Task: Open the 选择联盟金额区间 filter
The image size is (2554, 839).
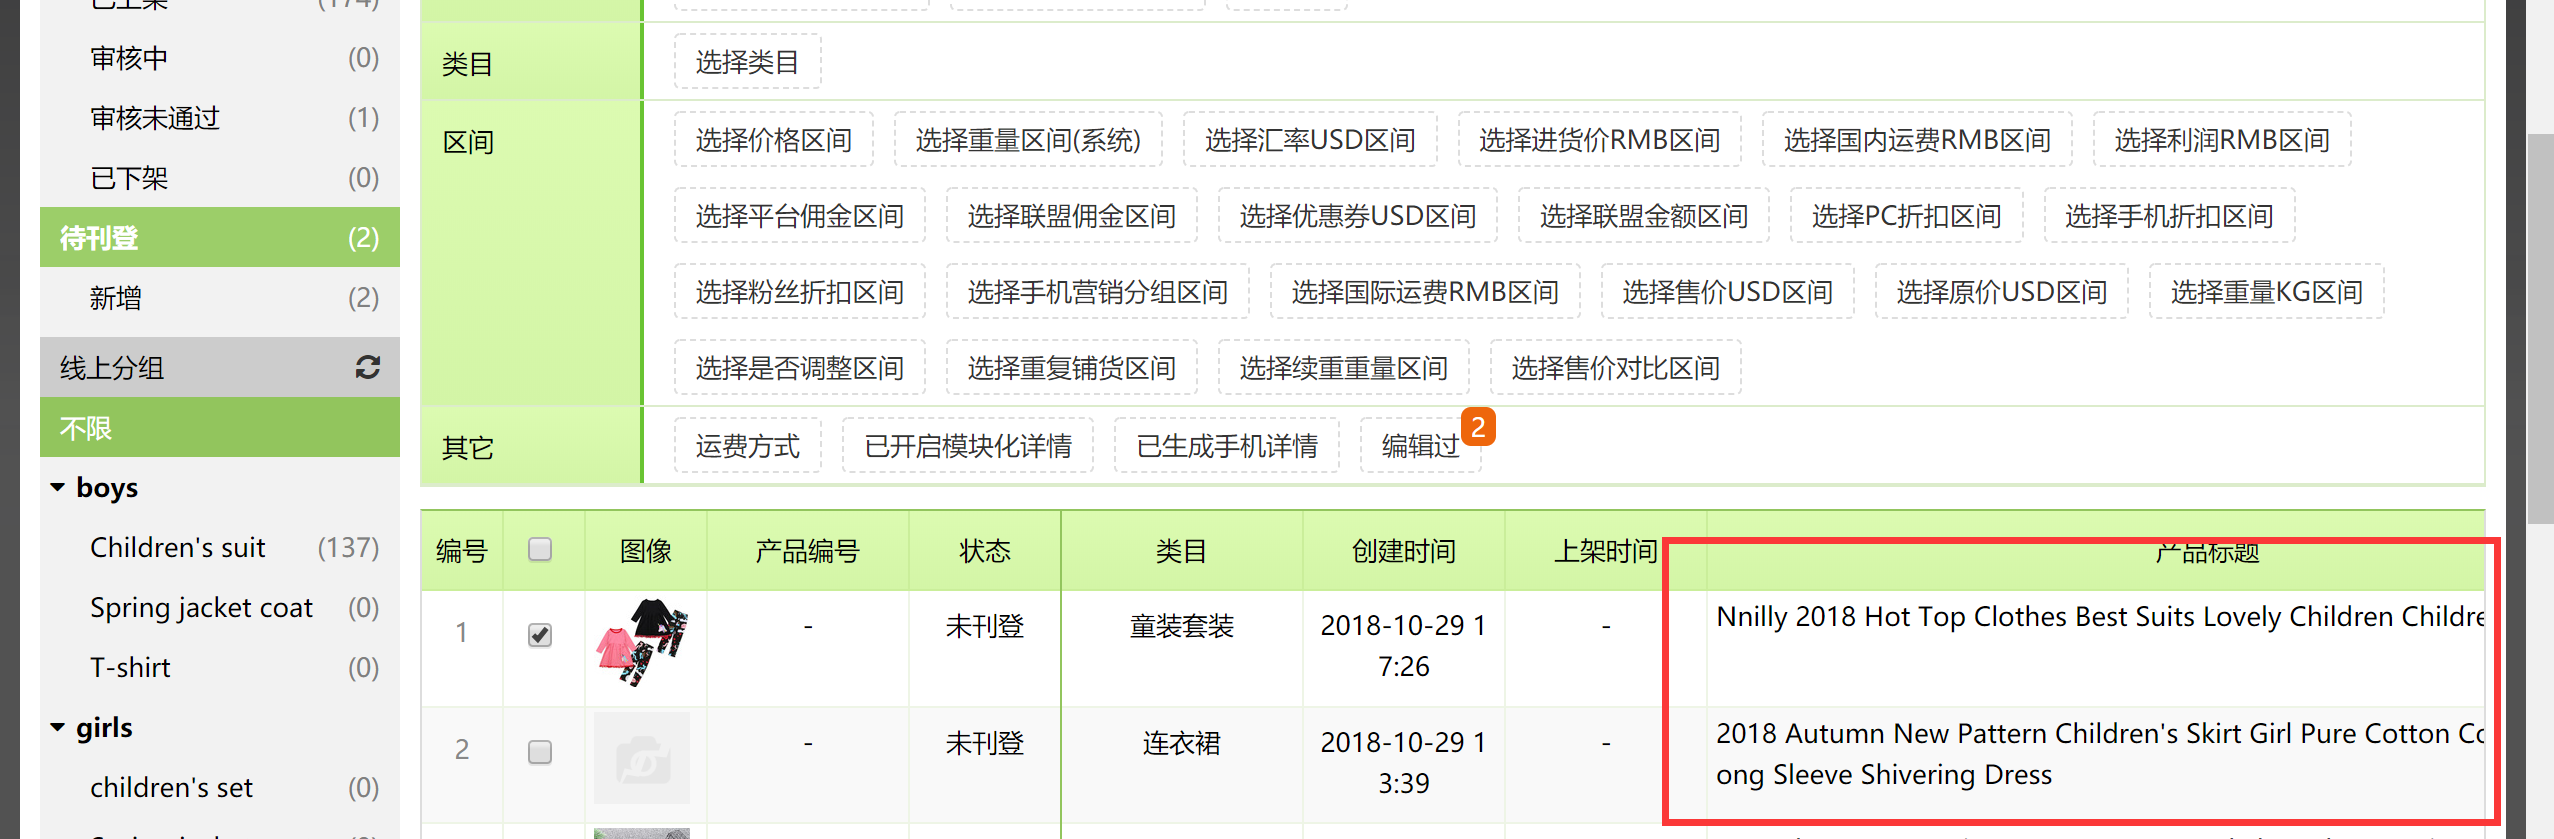Action: [1643, 216]
